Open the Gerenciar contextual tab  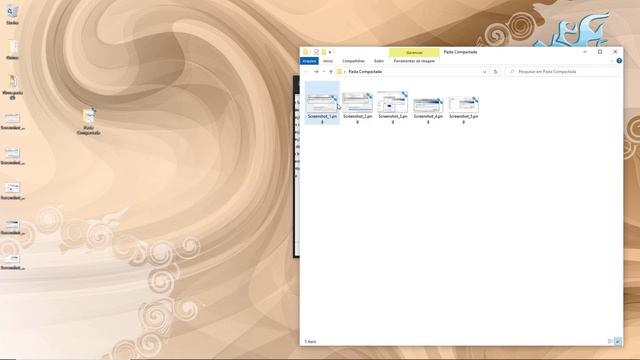click(x=414, y=53)
